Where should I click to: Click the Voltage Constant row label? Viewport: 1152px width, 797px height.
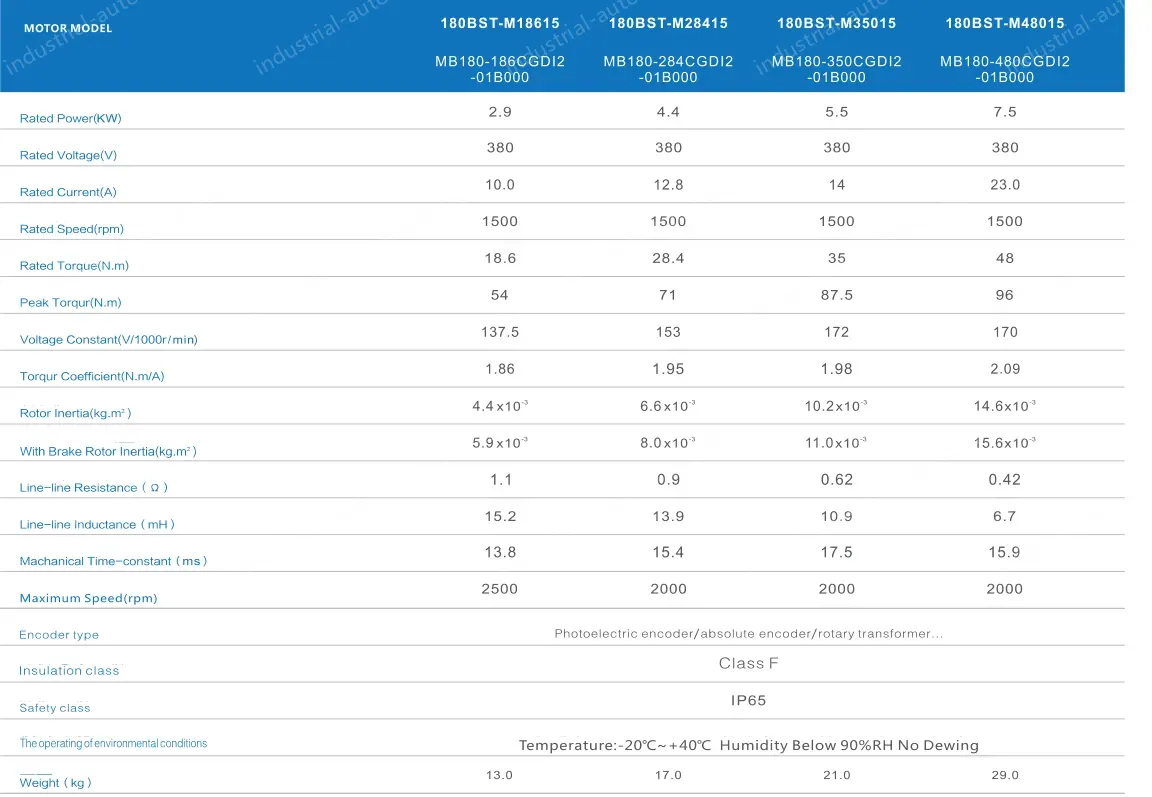pyautogui.click(x=108, y=340)
